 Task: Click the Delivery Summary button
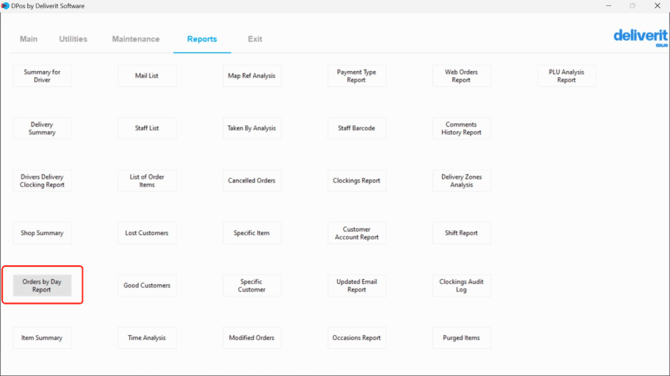tap(42, 128)
